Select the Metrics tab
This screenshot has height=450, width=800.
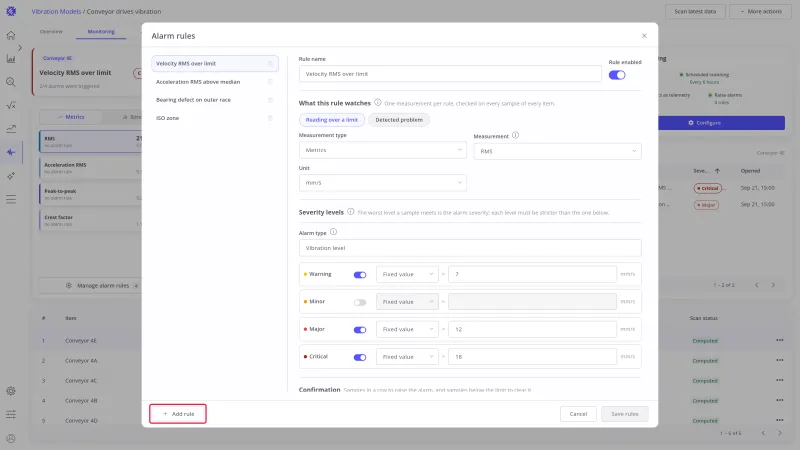coord(71,117)
